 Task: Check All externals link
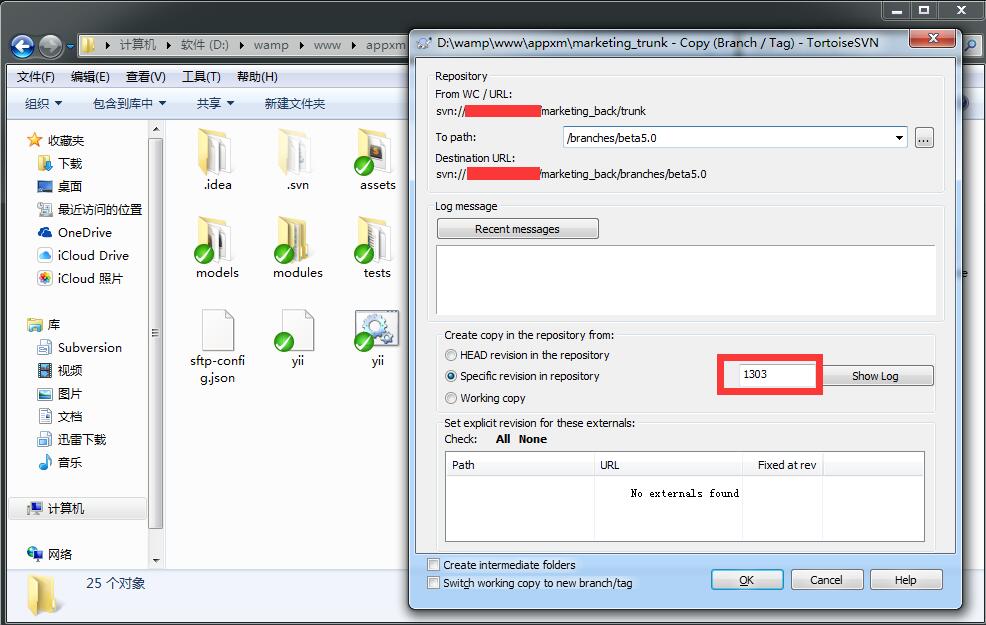[x=502, y=440]
